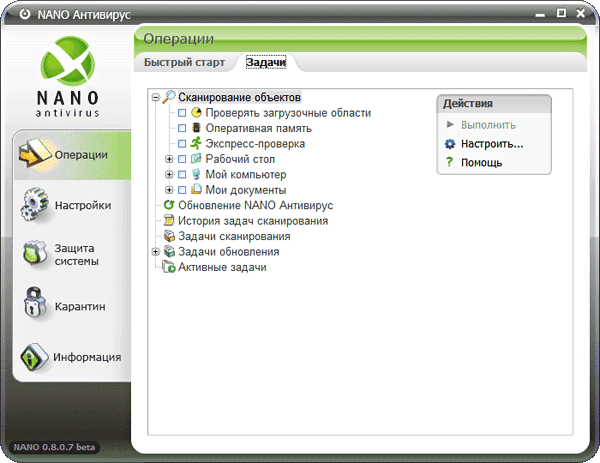This screenshot has width=600, height=463.
Task: Open Помощь from the actions panel
Action: [481, 162]
